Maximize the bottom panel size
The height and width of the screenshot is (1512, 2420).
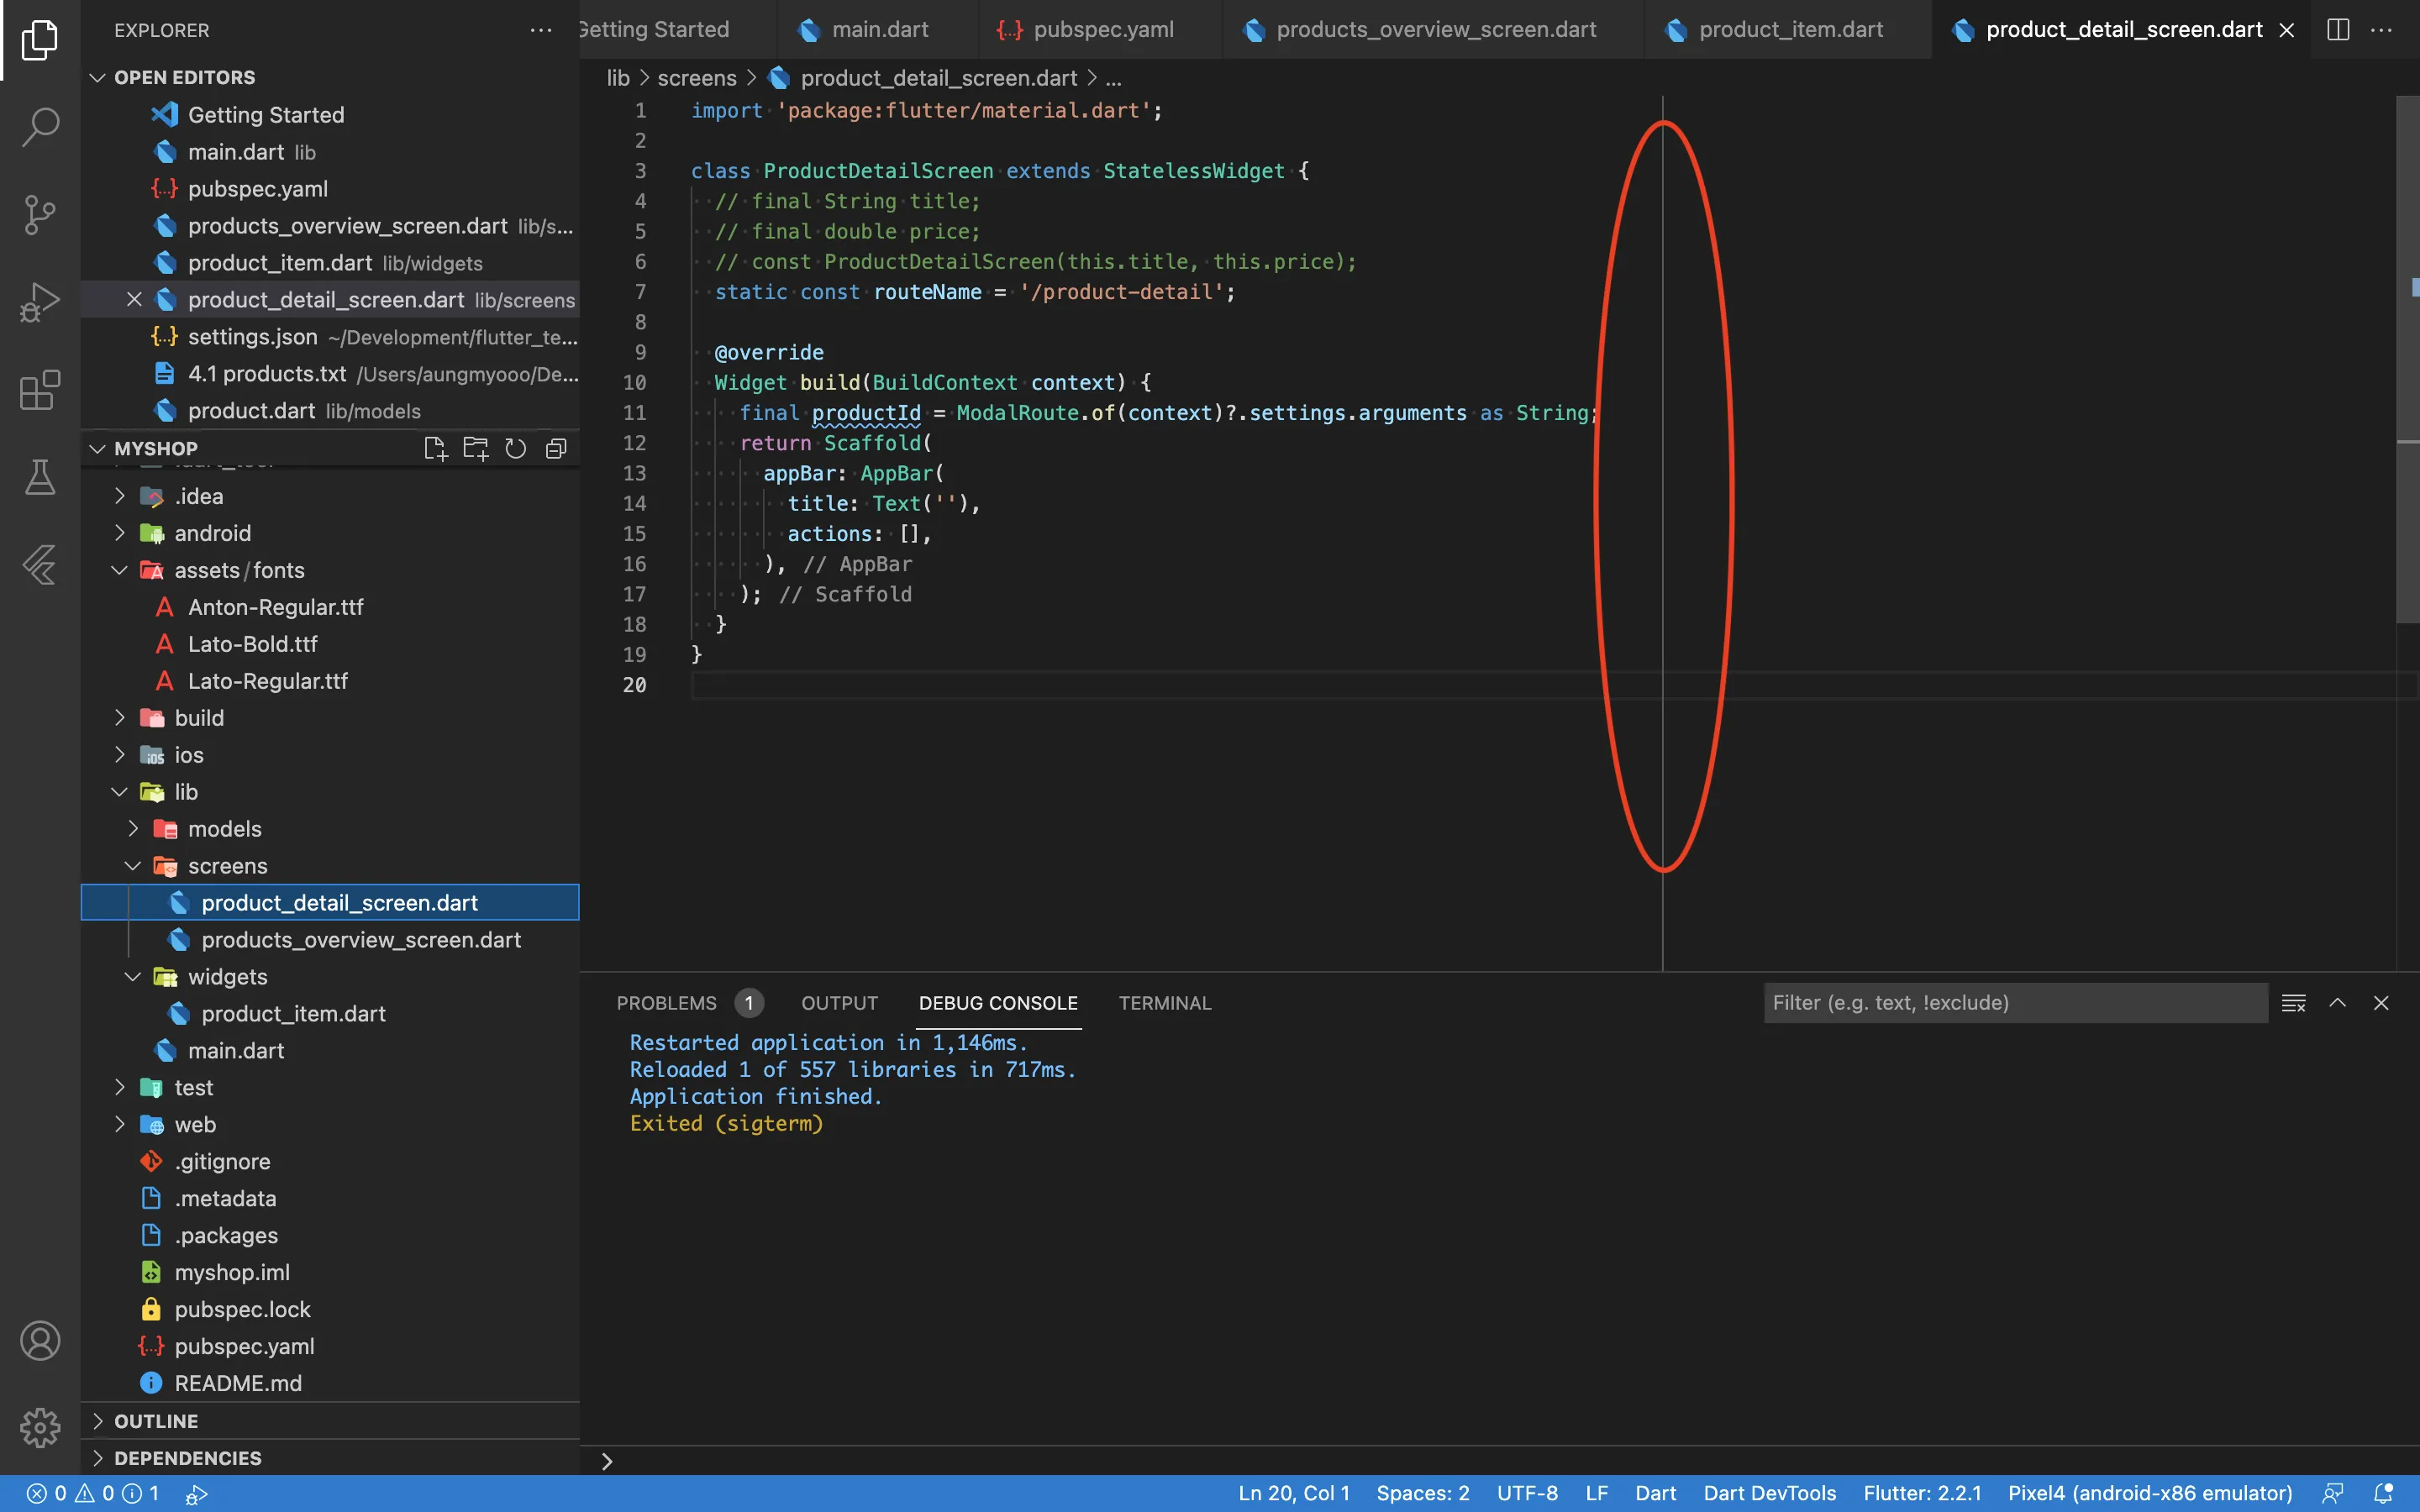(x=2337, y=1003)
